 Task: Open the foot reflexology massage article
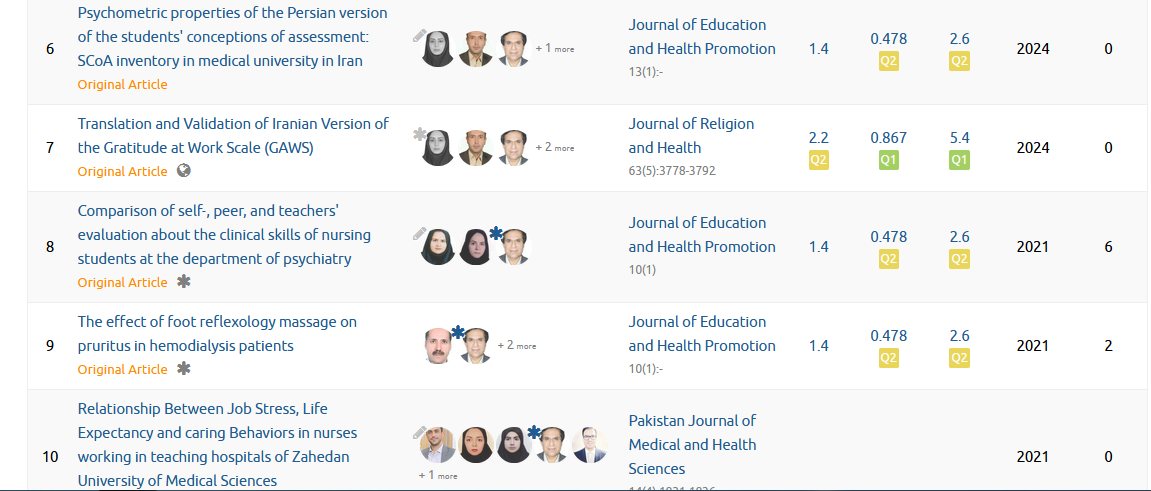(217, 333)
